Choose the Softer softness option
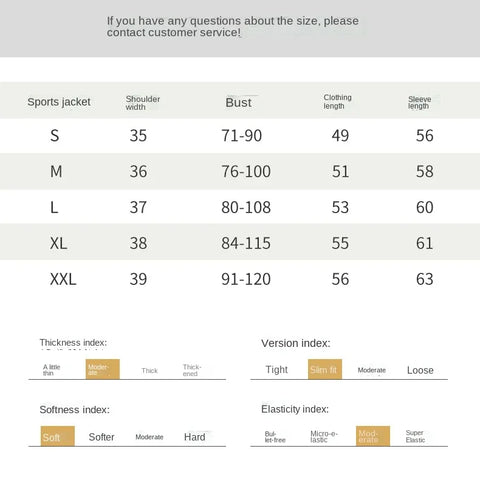 tap(101, 437)
